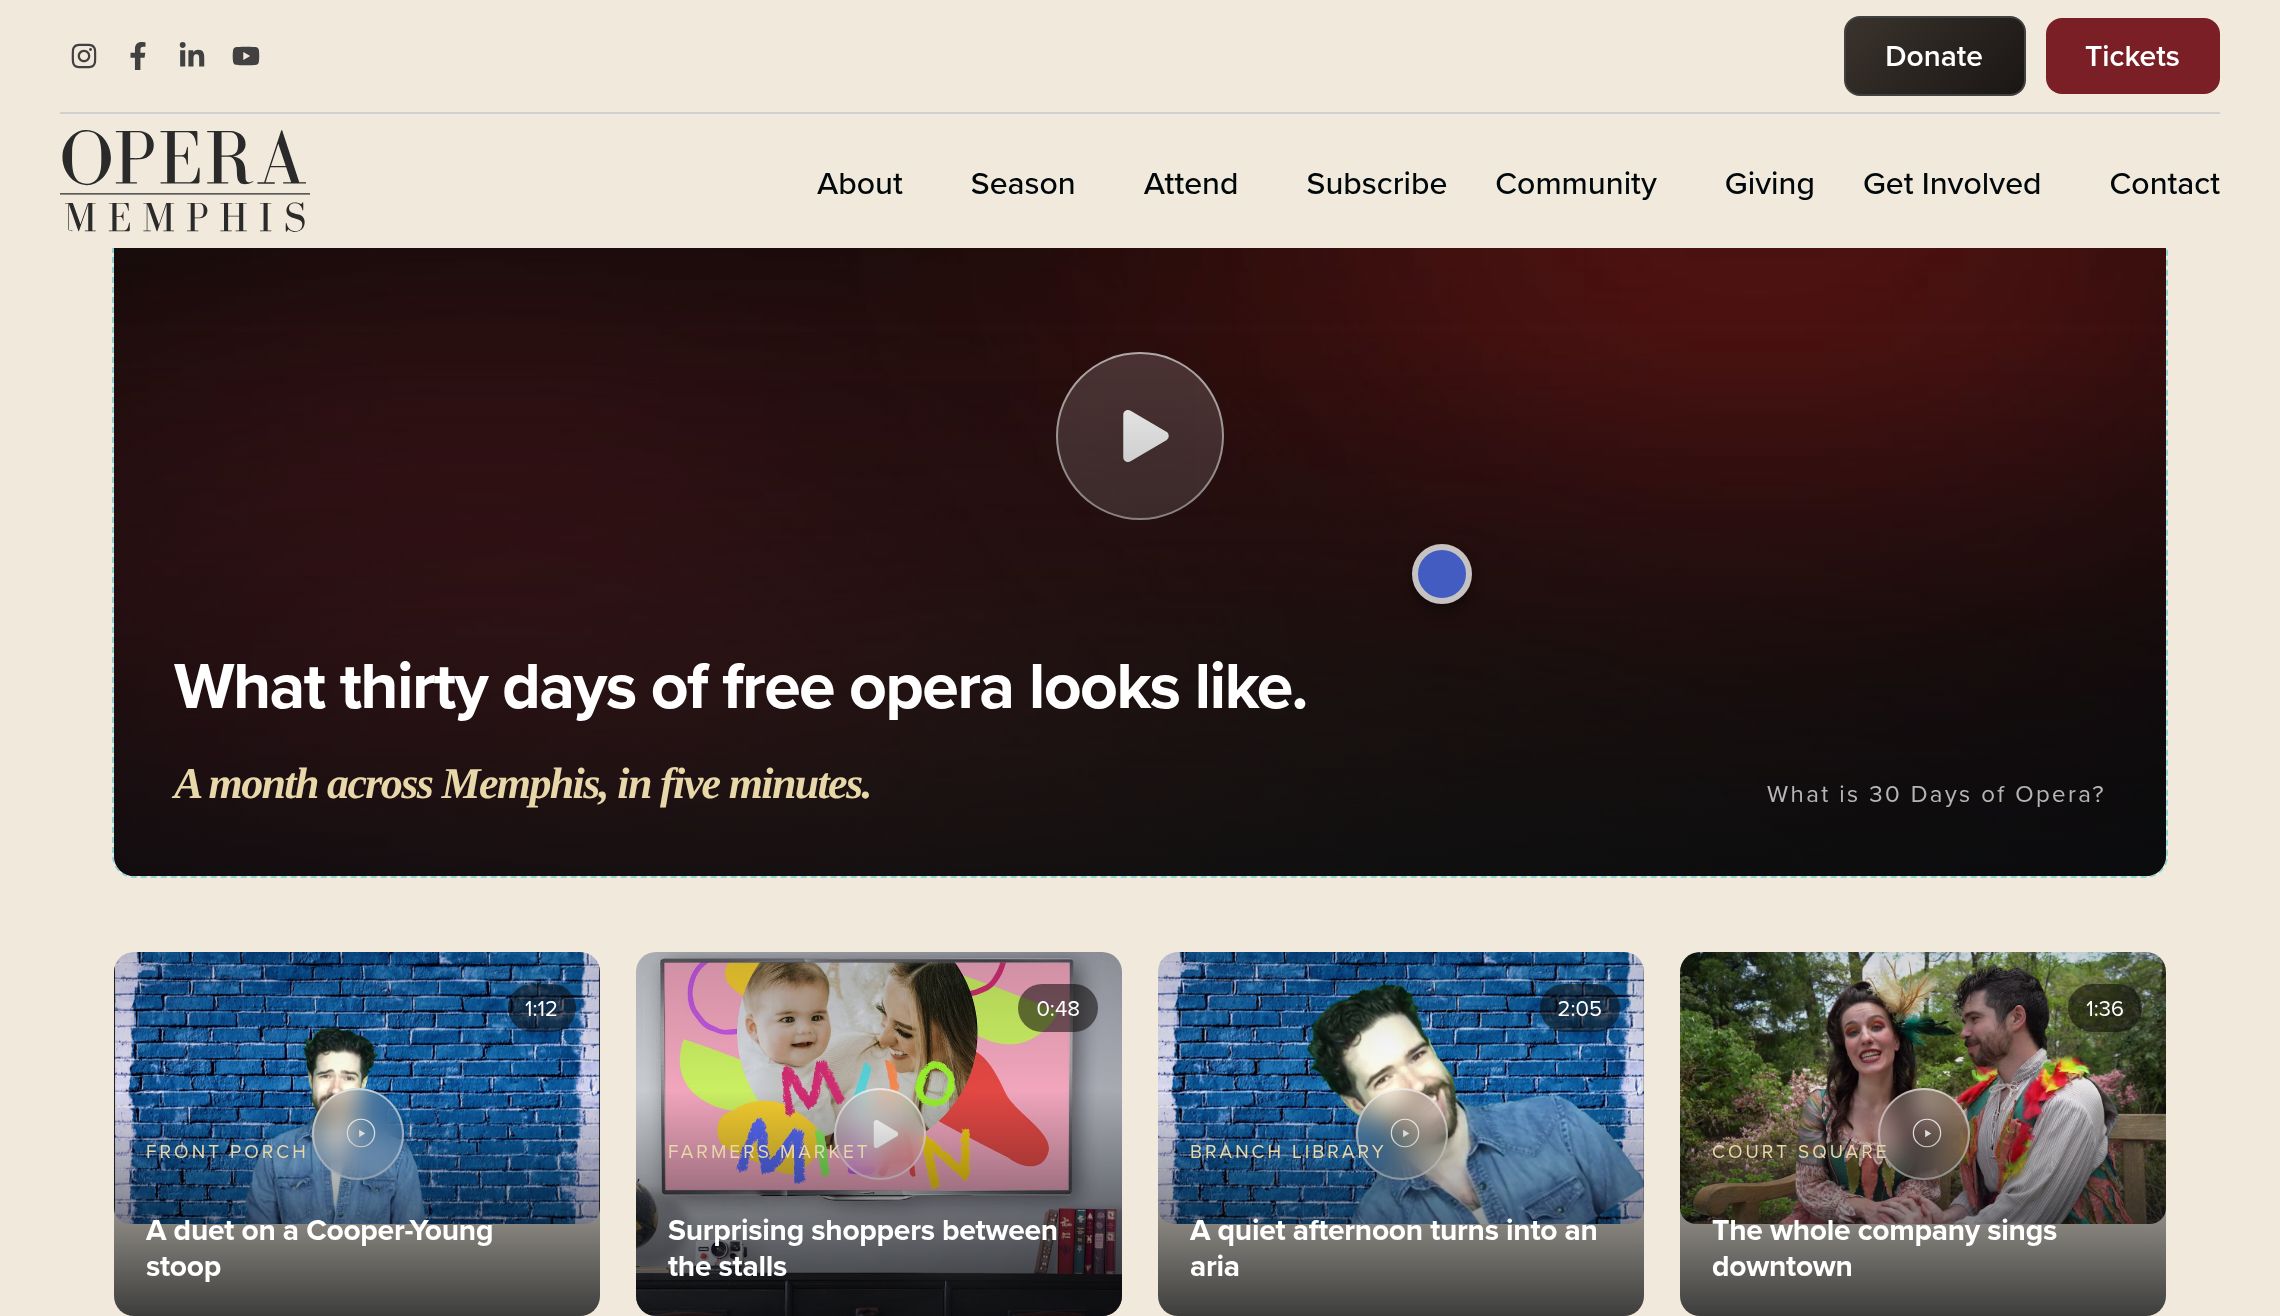Open the Giving menu item
Screen dimensions: 2280x1316
pos(1769,184)
